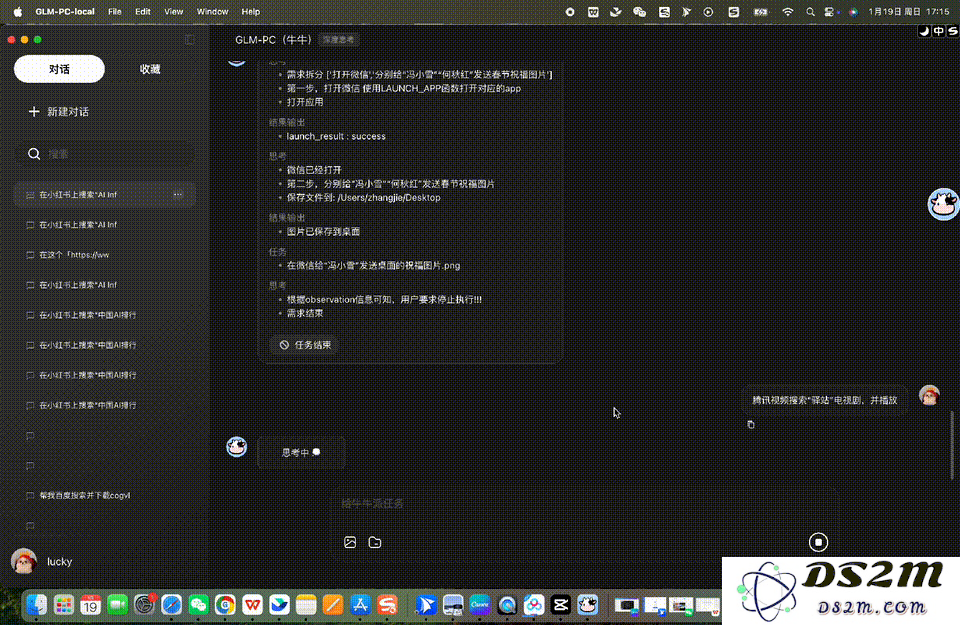The height and width of the screenshot is (625, 960).
Task: Click the WeChat icon in menu bar
Action: point(639,12)
